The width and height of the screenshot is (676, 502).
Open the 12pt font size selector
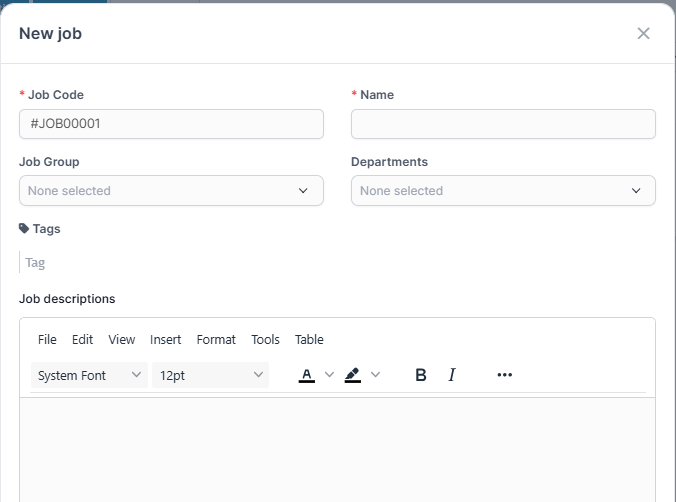[x=210, y=375]
